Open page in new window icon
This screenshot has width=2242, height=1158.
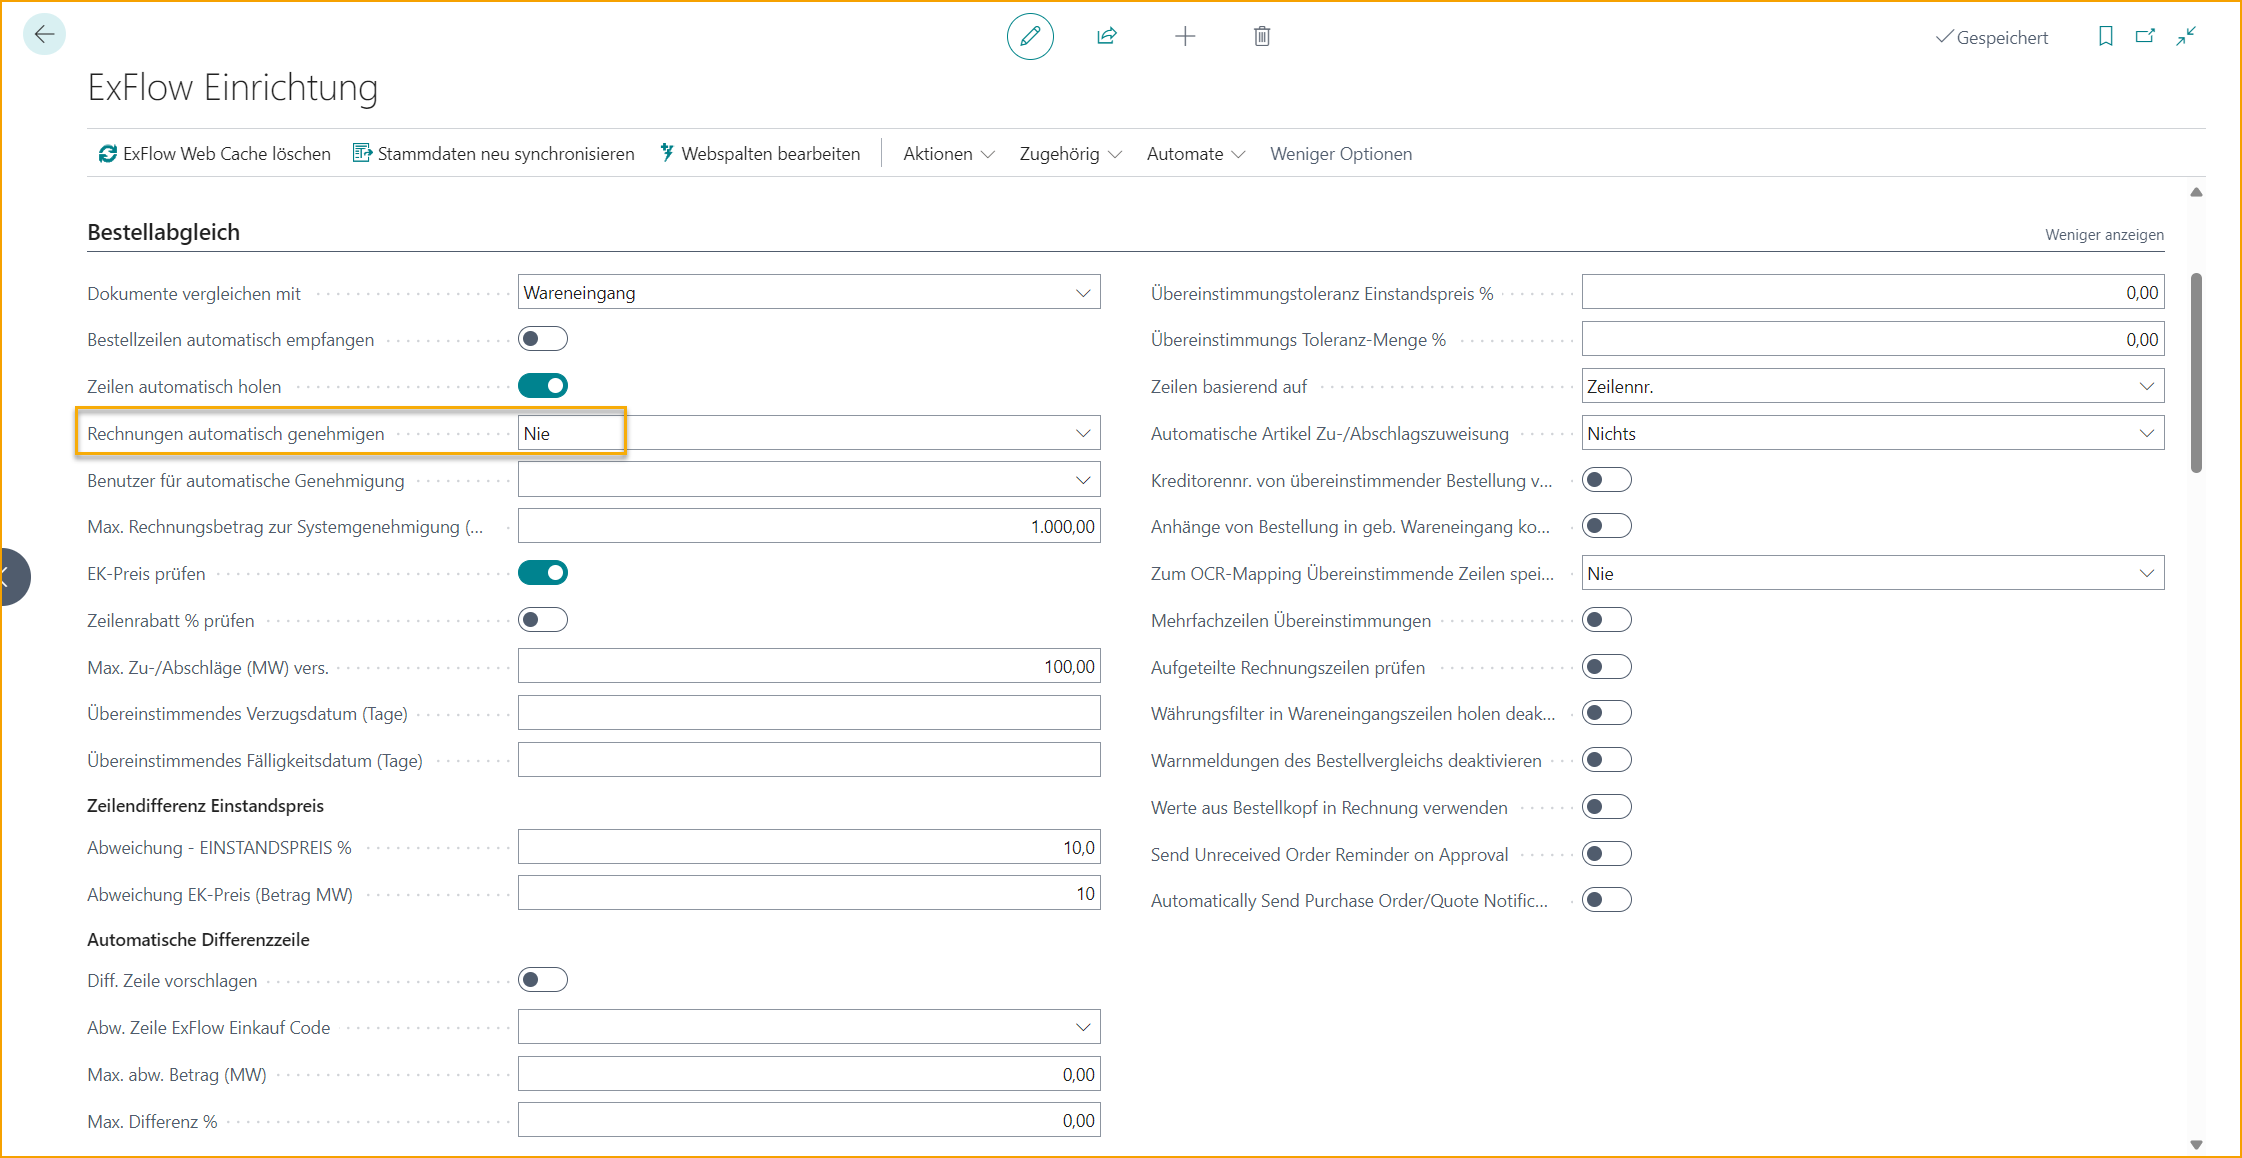pos(2145,36)
